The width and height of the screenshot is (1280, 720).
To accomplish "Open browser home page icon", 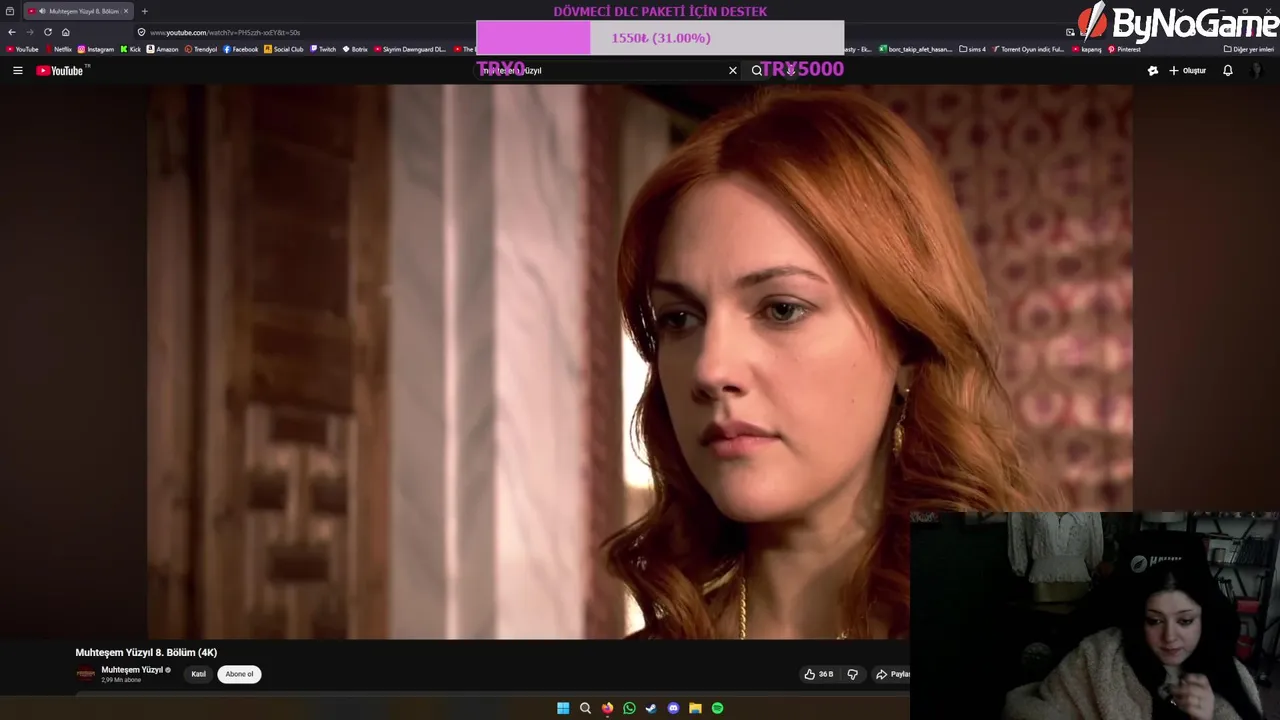I will pos(66,32).
